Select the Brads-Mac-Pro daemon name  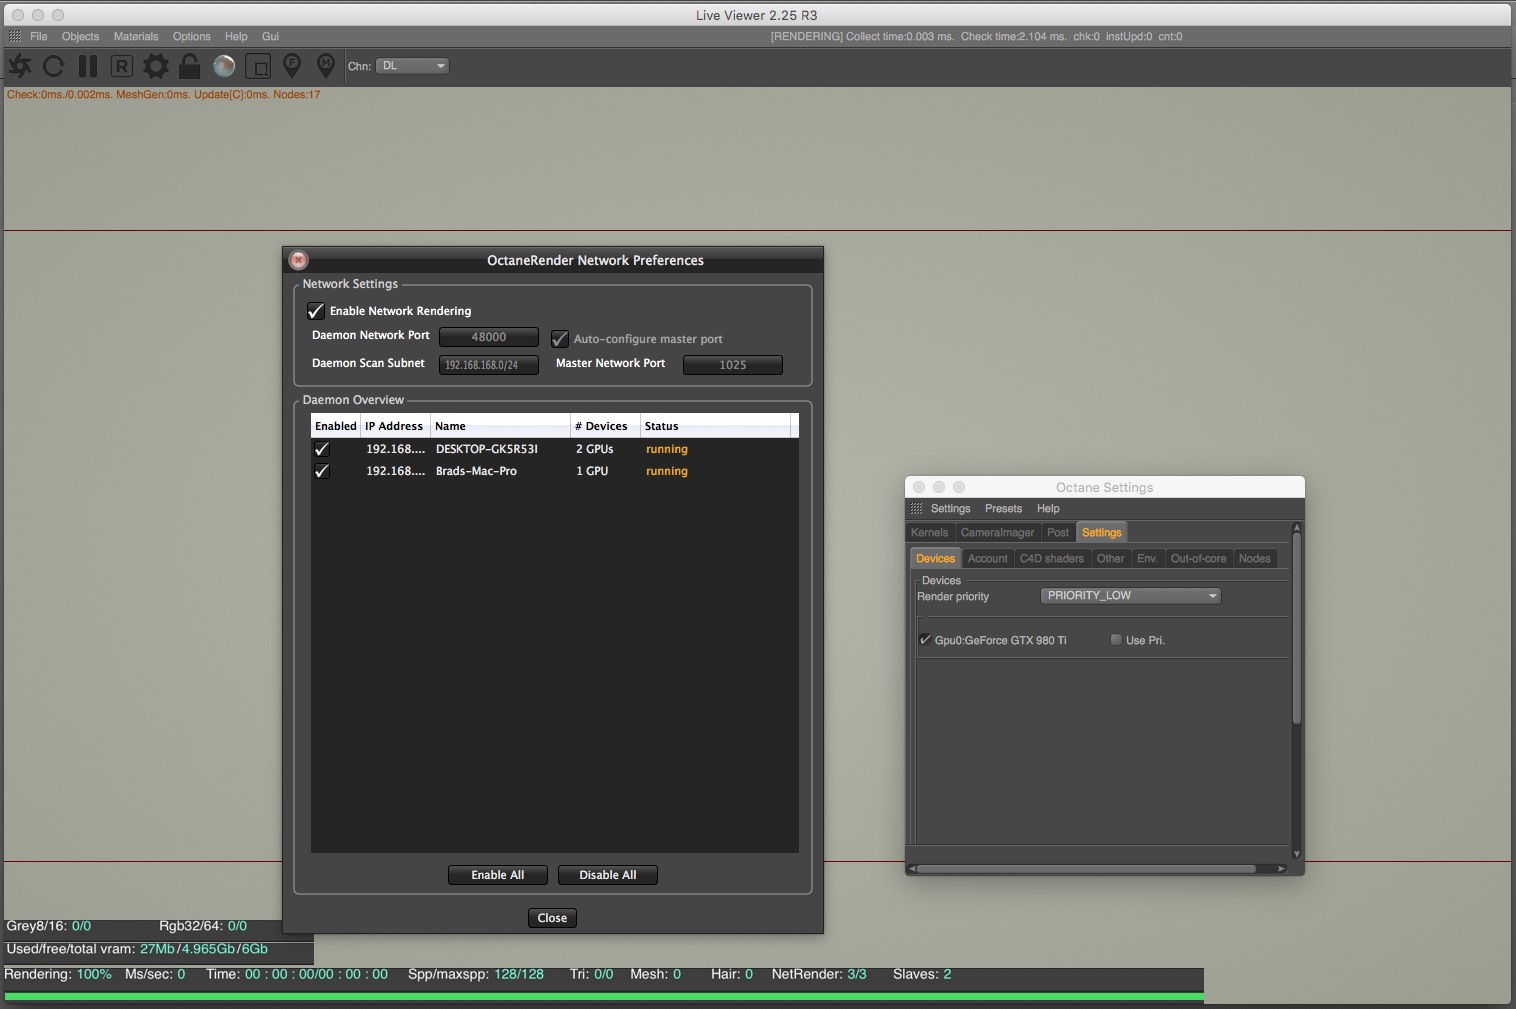coord(476,471)
